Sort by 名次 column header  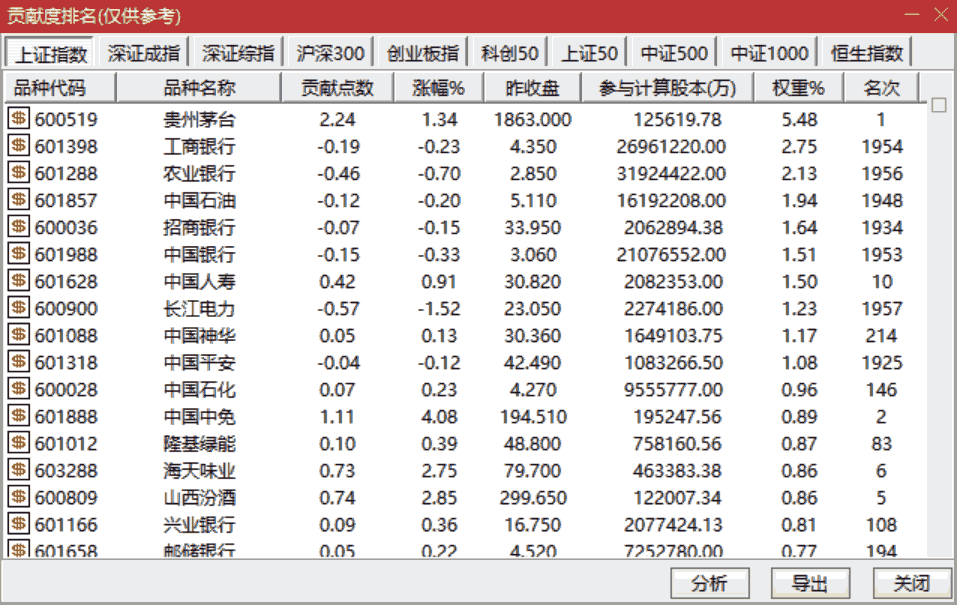click(881, 88)
